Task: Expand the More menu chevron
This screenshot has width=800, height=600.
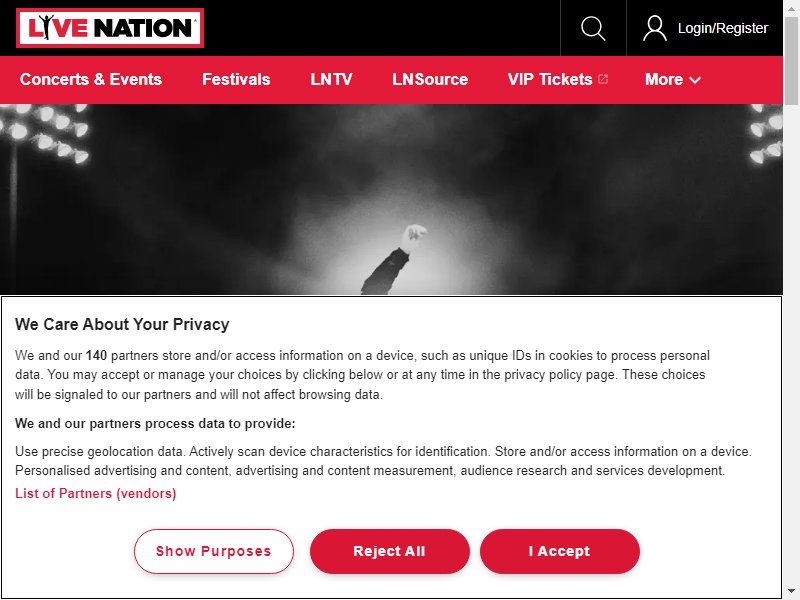Action: pos(695,80)
